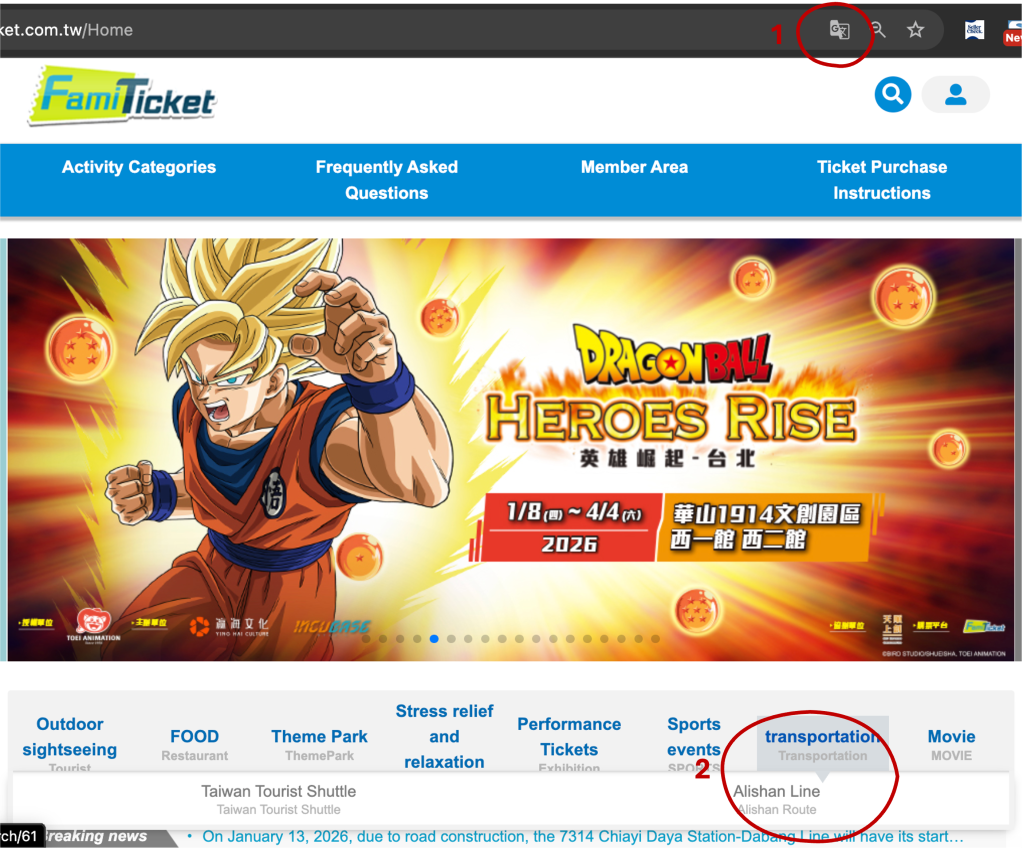Screen dimensions: 1023x848
Task: Open the Chiayi Daya Station news link
Action: [x=582, y=836]
